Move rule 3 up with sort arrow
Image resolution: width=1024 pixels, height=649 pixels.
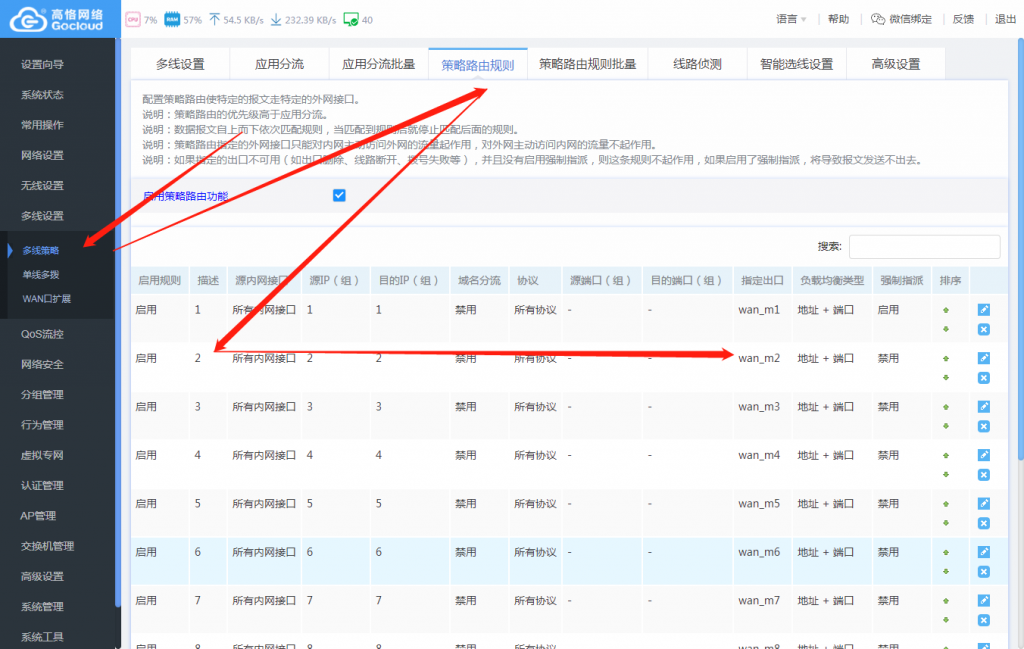[946, 407]
